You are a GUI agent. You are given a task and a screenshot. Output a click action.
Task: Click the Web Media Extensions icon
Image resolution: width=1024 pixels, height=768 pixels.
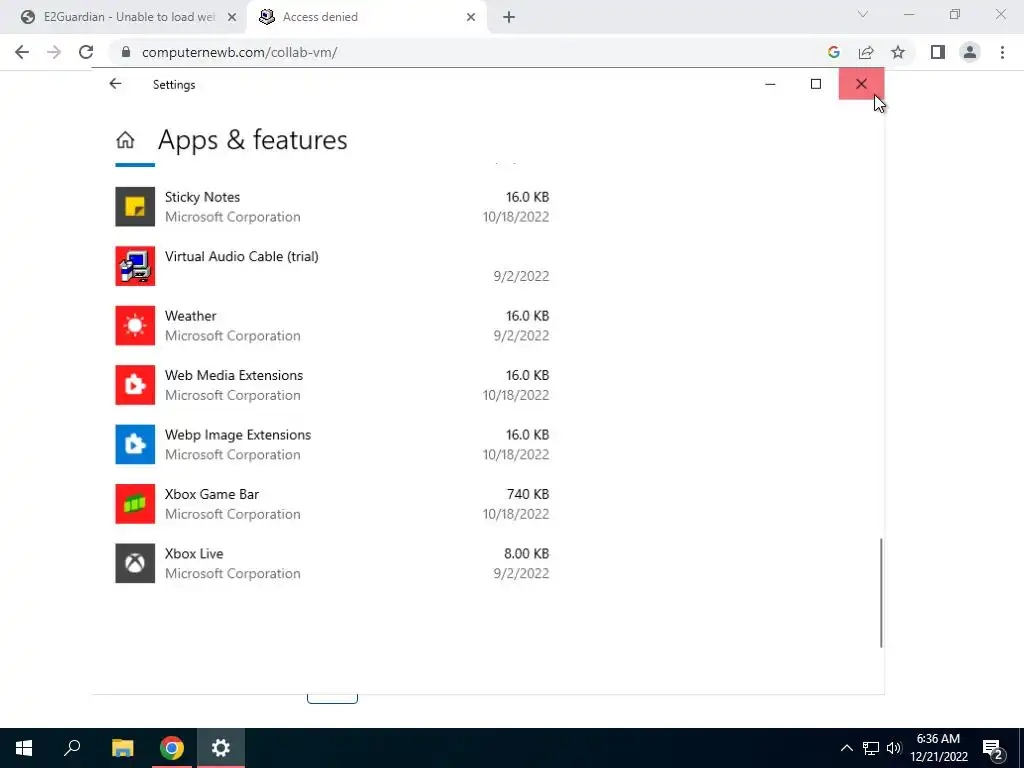point(135,385)
